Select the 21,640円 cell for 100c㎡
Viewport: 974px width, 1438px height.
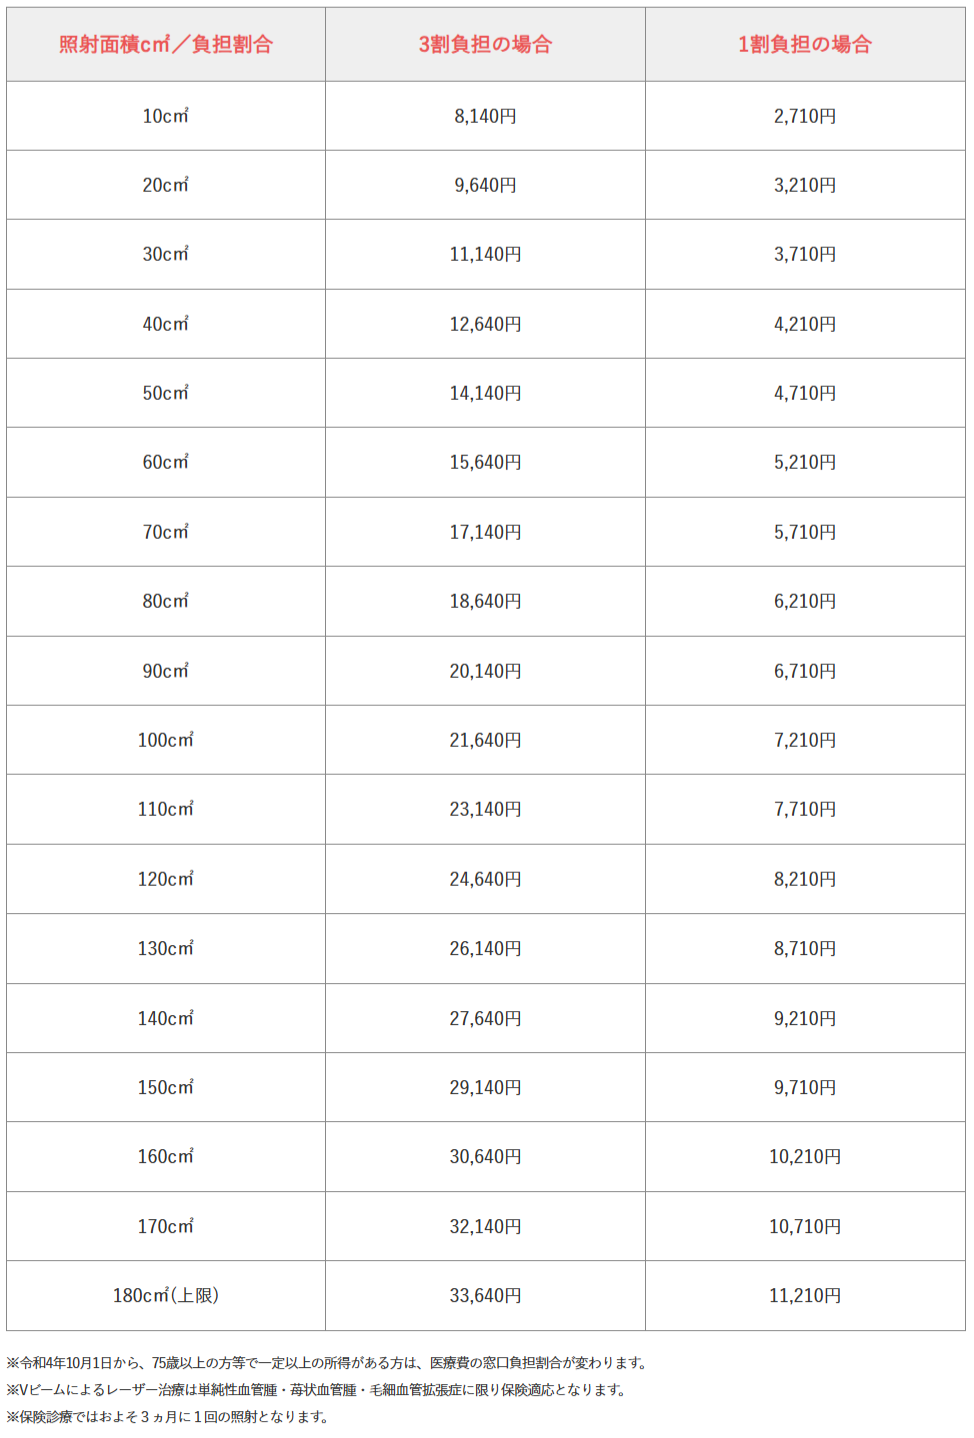click(485, 740)
